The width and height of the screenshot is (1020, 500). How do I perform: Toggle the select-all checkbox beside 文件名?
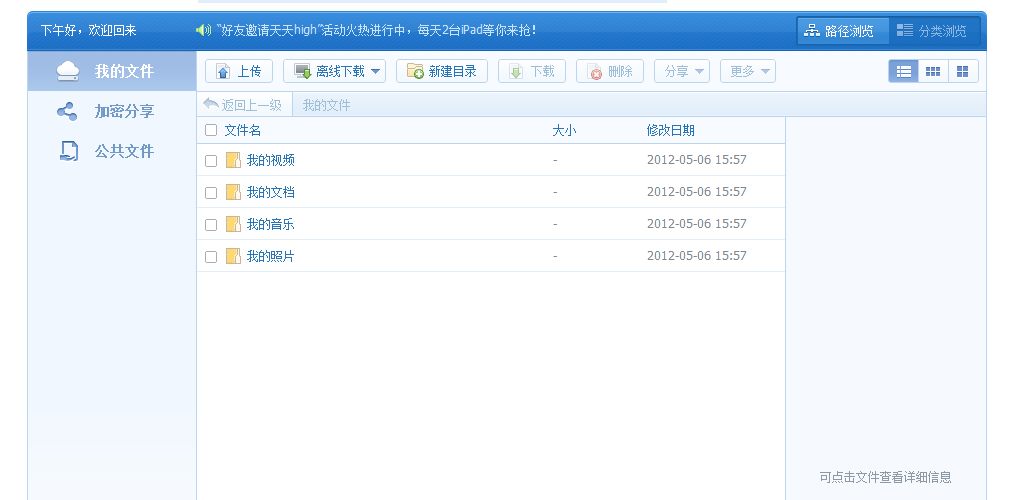(x=211, y=130)
